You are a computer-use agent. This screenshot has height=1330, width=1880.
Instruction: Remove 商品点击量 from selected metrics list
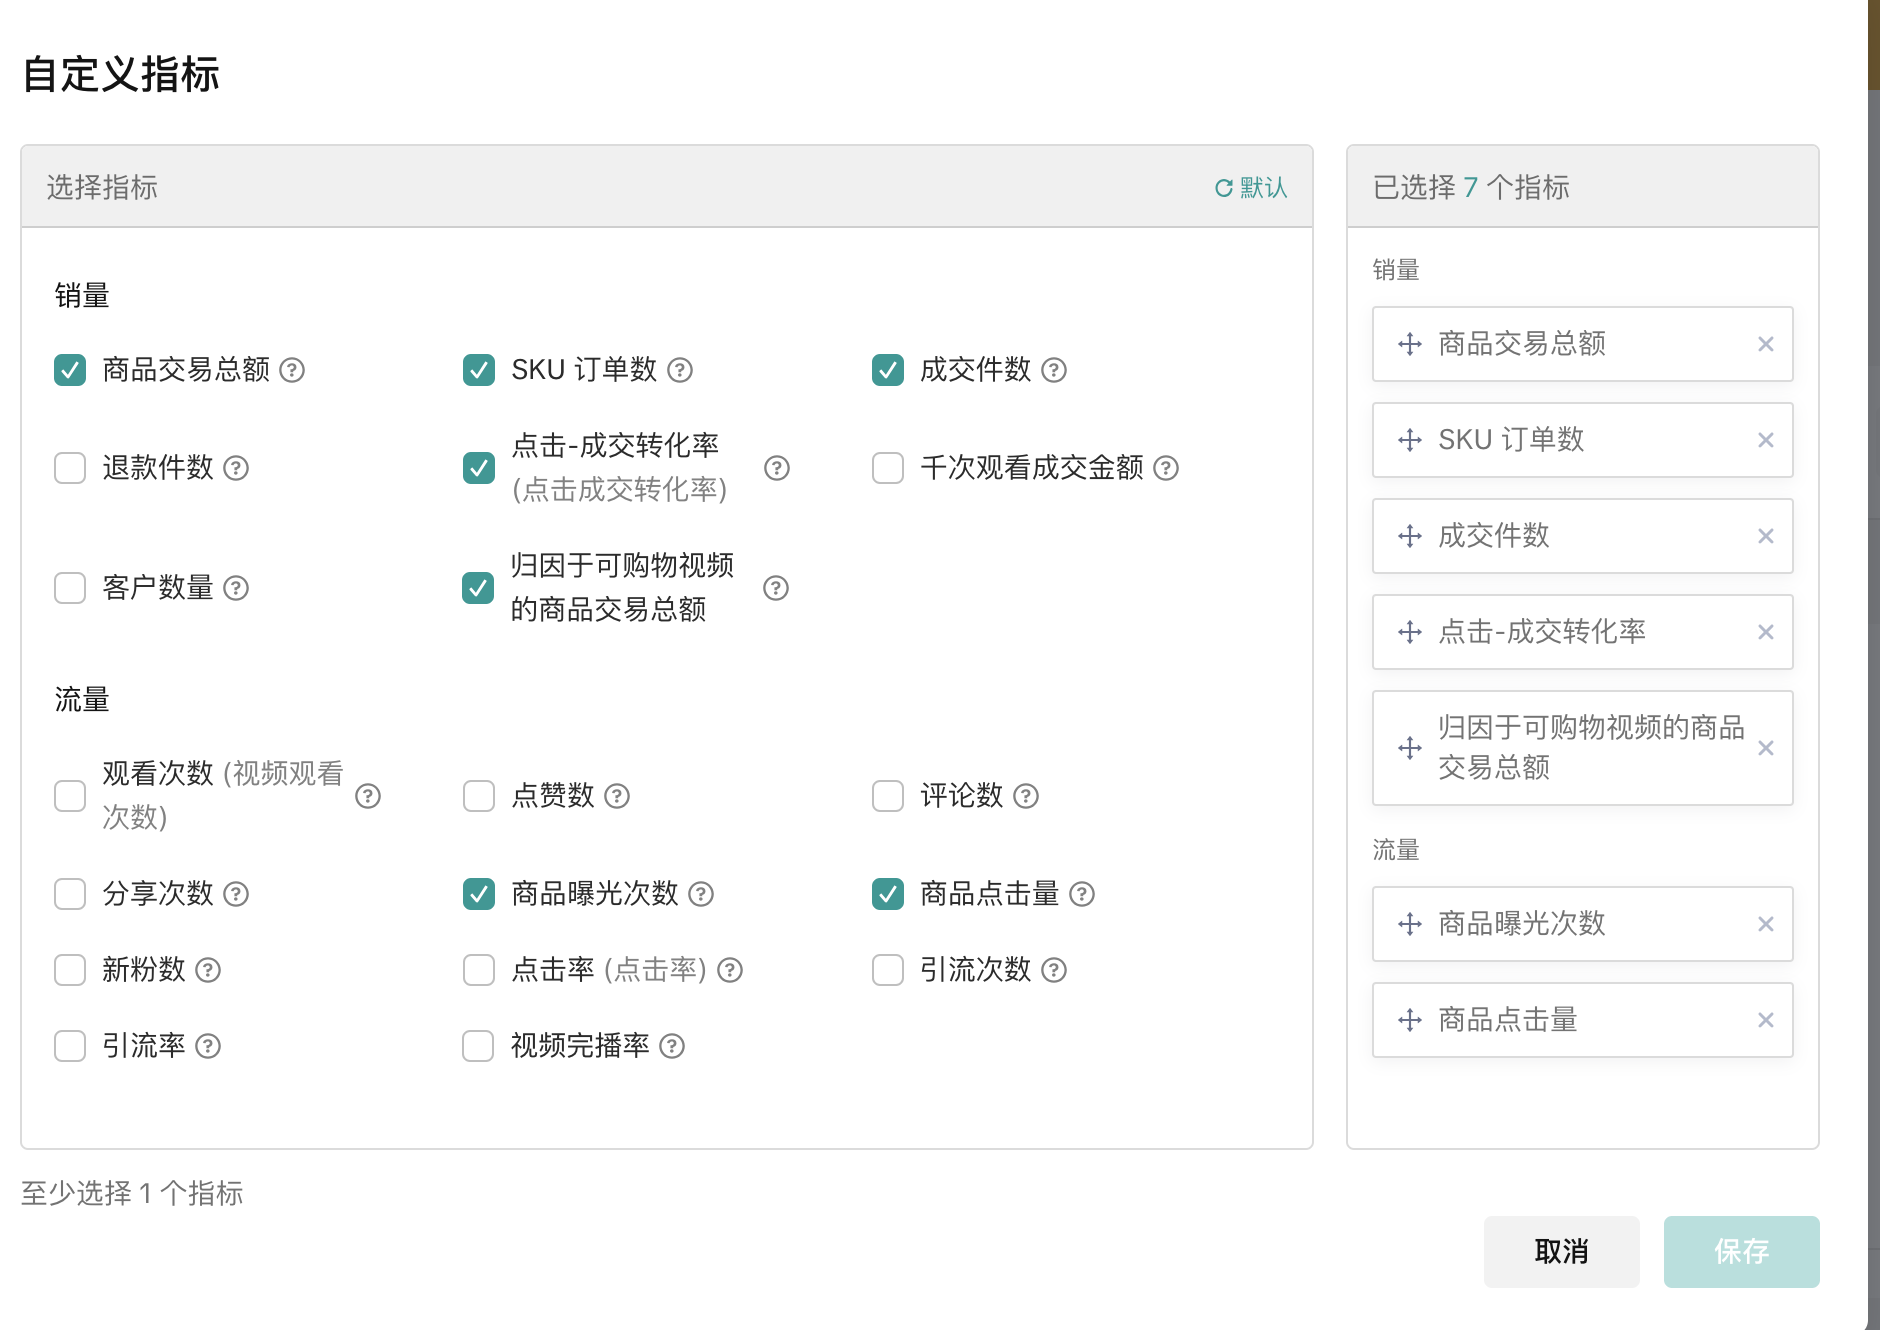click(1765, 1020)
